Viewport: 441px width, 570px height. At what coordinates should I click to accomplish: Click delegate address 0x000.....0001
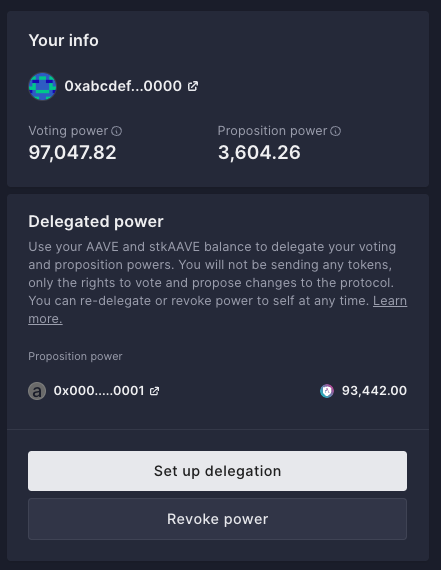99,391
